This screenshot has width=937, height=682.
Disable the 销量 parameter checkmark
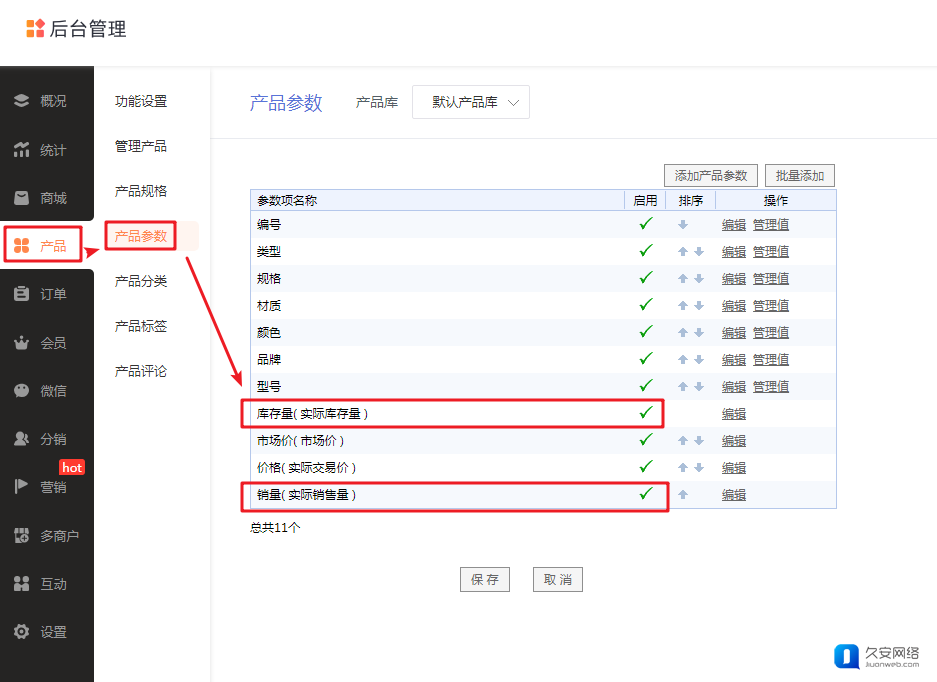coord(646,493)
